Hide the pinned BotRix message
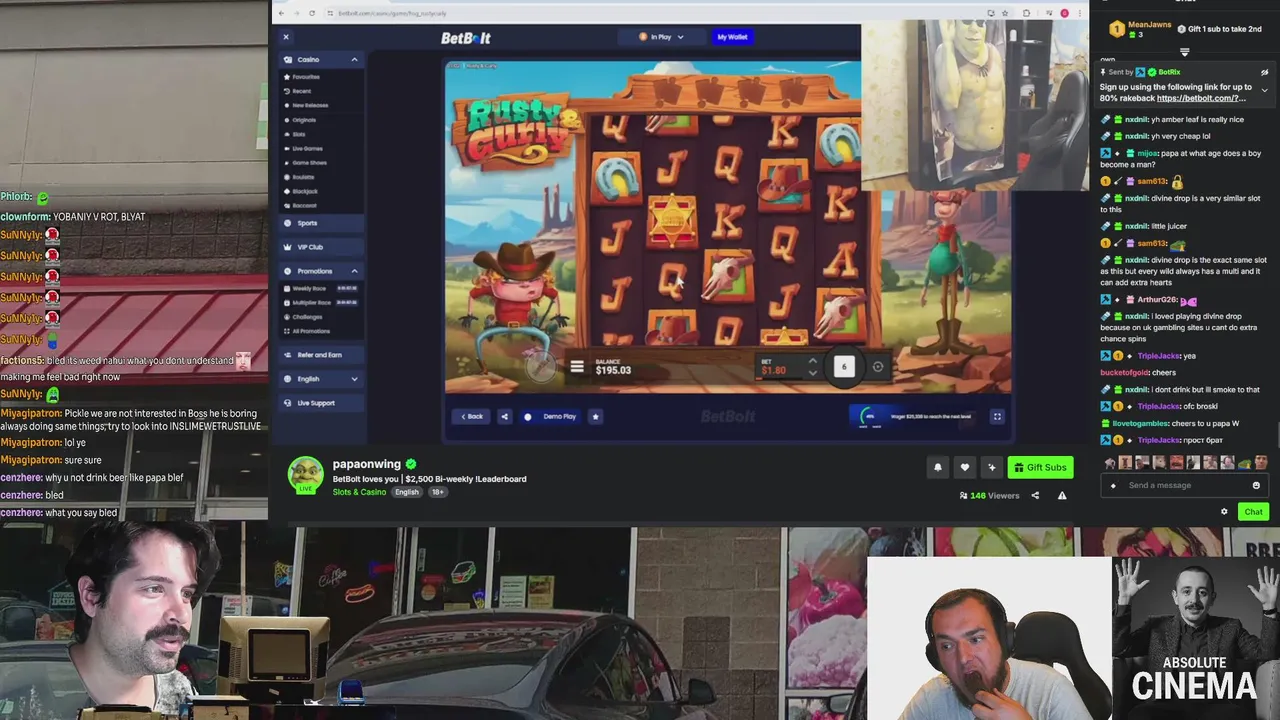 click(1264, 73)
